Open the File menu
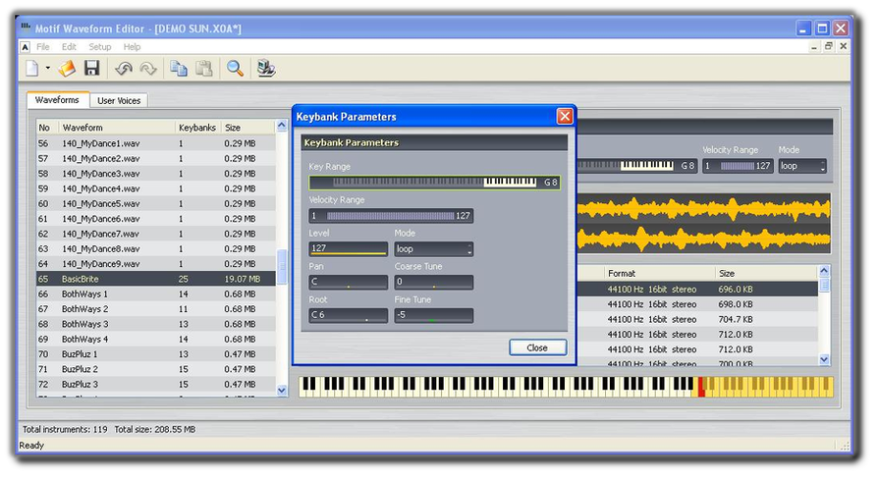 pos(43,47)
